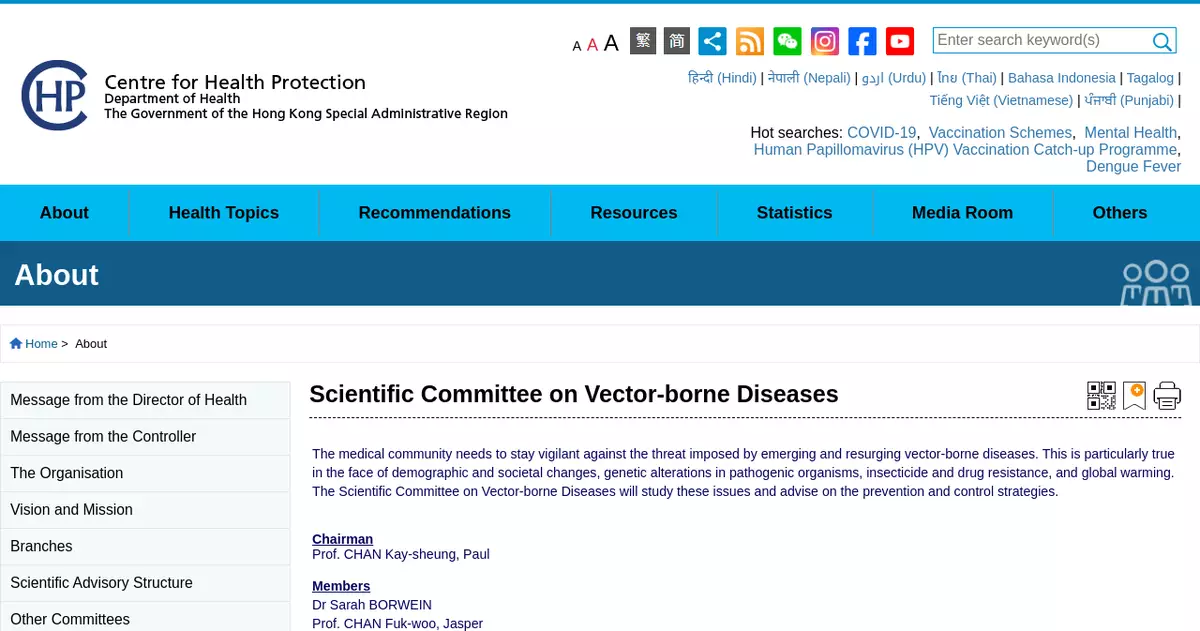
Task: Click the bookmark icon with orange plus
Action: tap(1134, 396)
